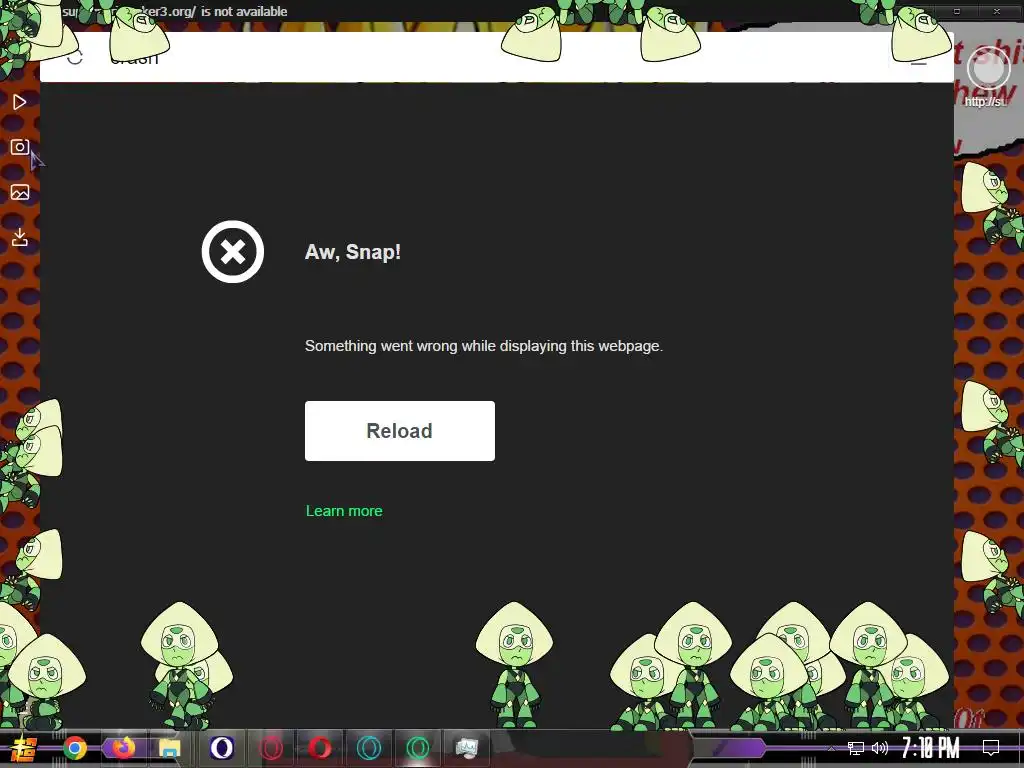Viewport: 1024px width, 768px height.
Task: Click the circled X error icon
Action: tap(232, 251)
